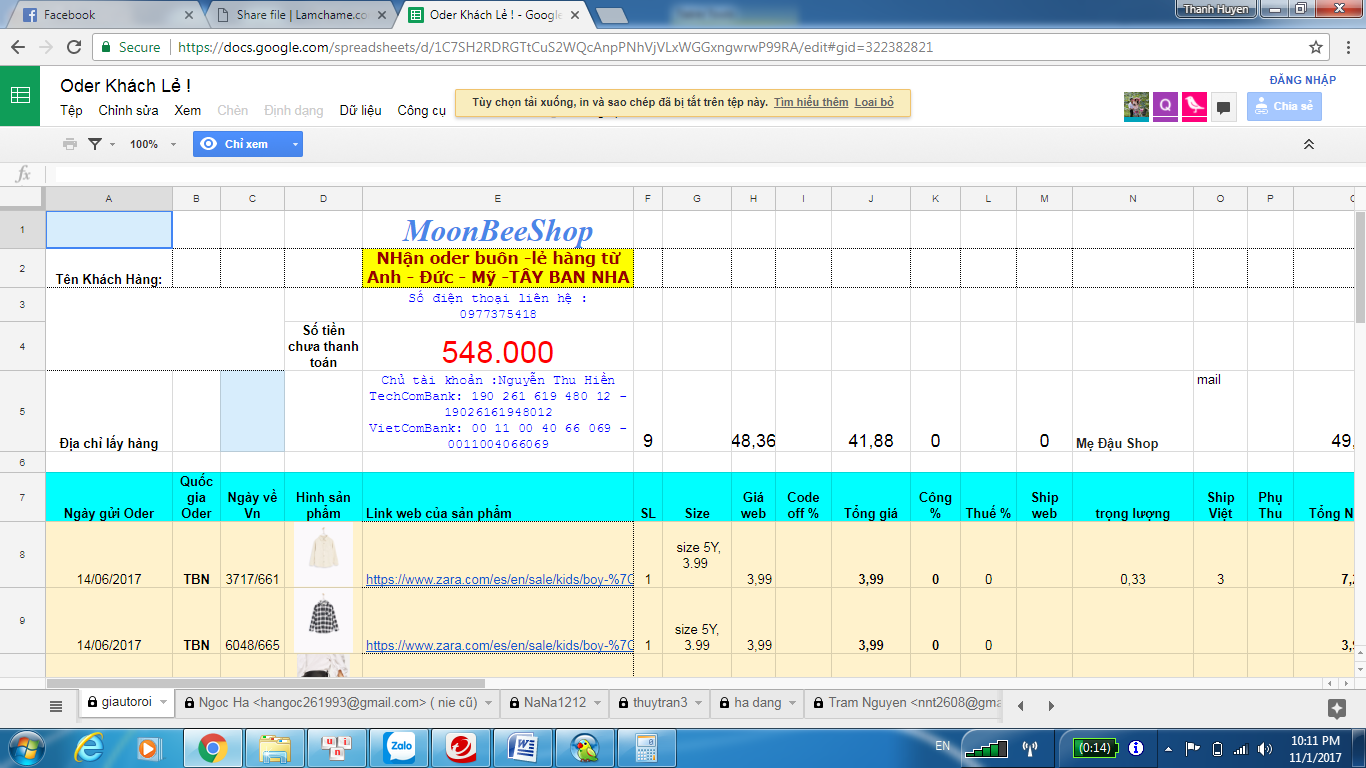Click the filter funnel icon
Image resolution: width=1366 pixels, height=768 pixels.
point(95,144)
